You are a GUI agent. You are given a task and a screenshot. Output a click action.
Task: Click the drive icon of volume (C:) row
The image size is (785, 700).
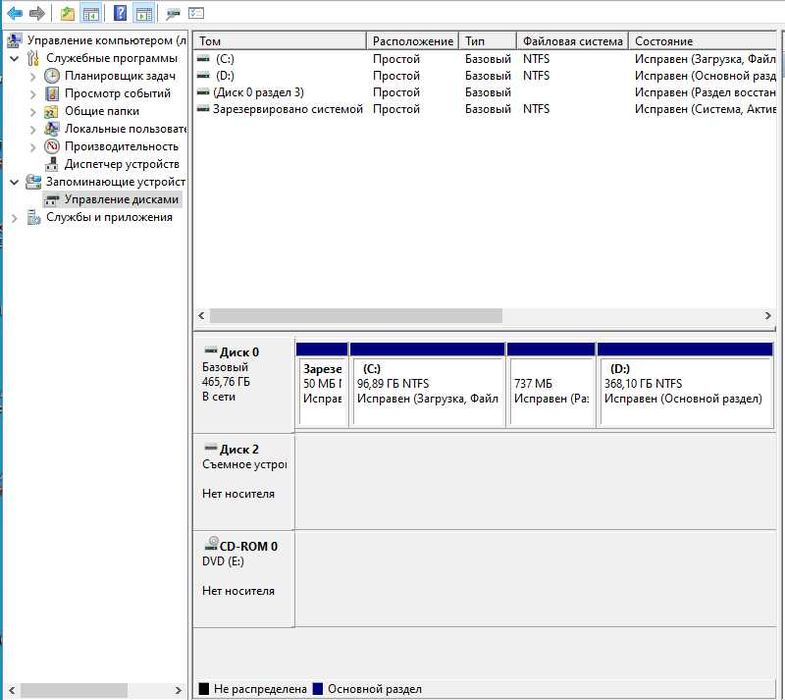tap(203, 59)
